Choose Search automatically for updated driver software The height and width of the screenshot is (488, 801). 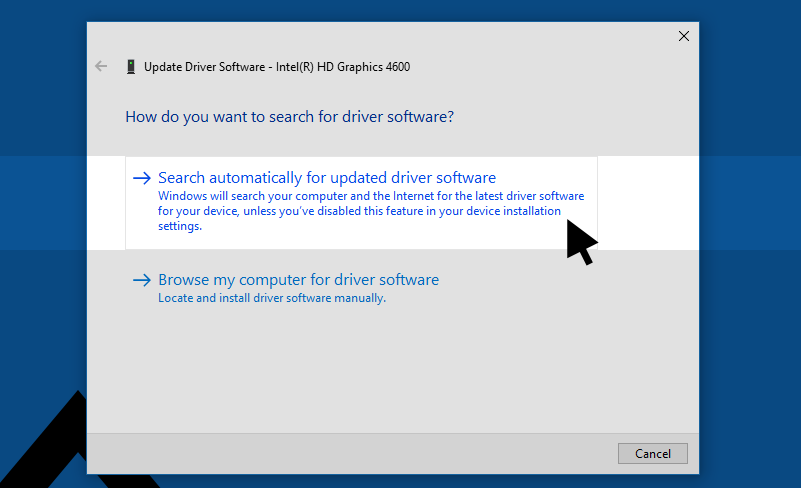coord(361,203)
